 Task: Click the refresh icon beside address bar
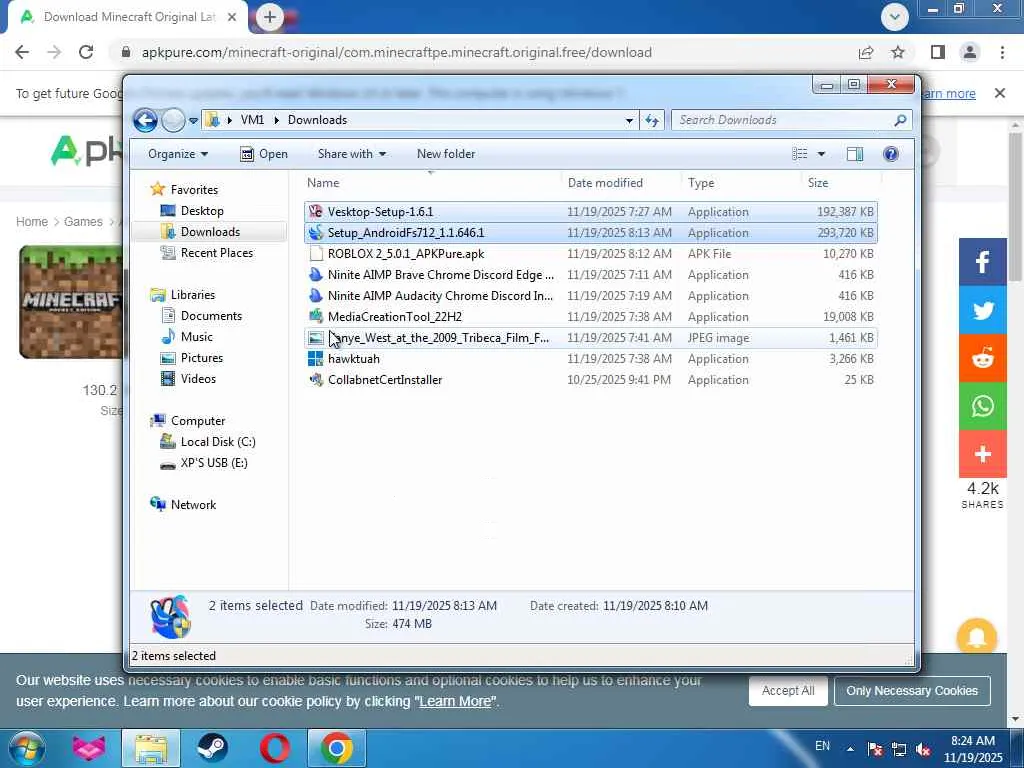pyautogui.click(x=652, y=120)
